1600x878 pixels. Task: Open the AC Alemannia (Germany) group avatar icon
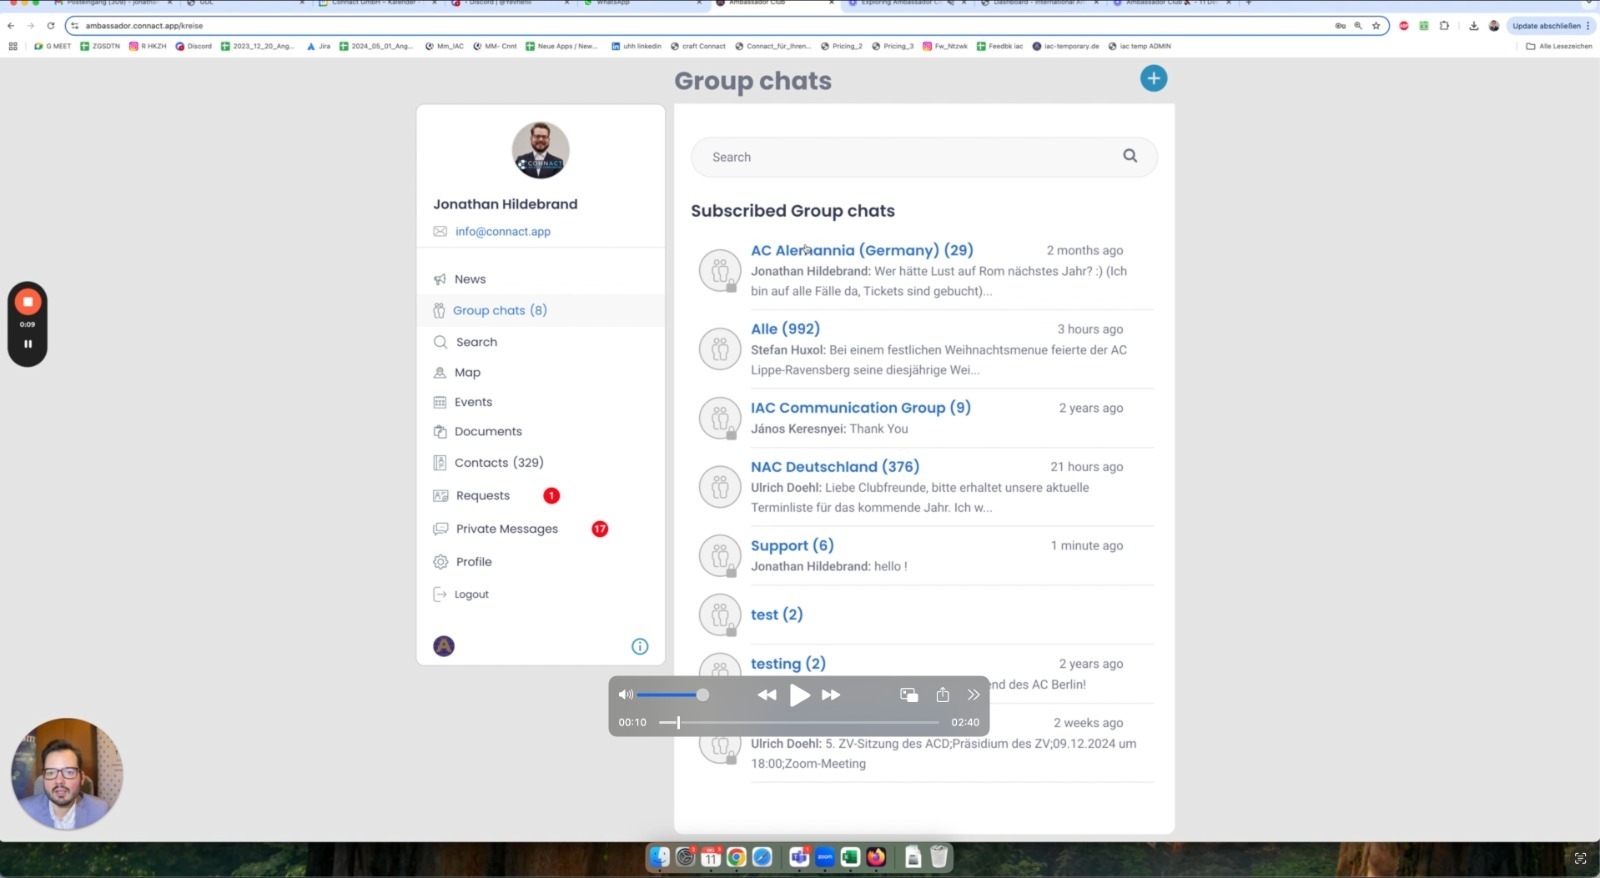coord(719,270)
